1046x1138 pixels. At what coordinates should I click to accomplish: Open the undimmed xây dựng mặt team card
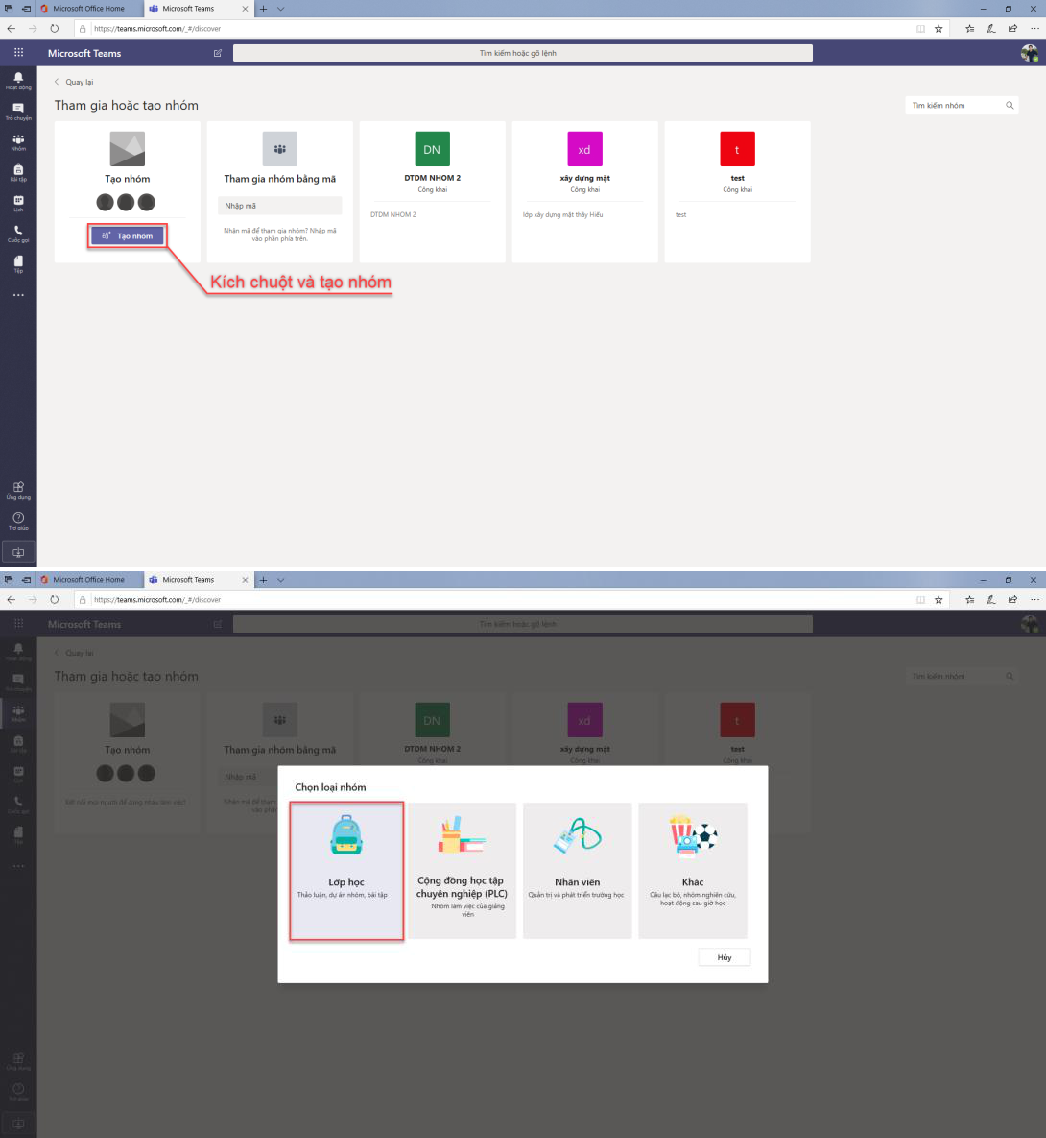(584, 191)
